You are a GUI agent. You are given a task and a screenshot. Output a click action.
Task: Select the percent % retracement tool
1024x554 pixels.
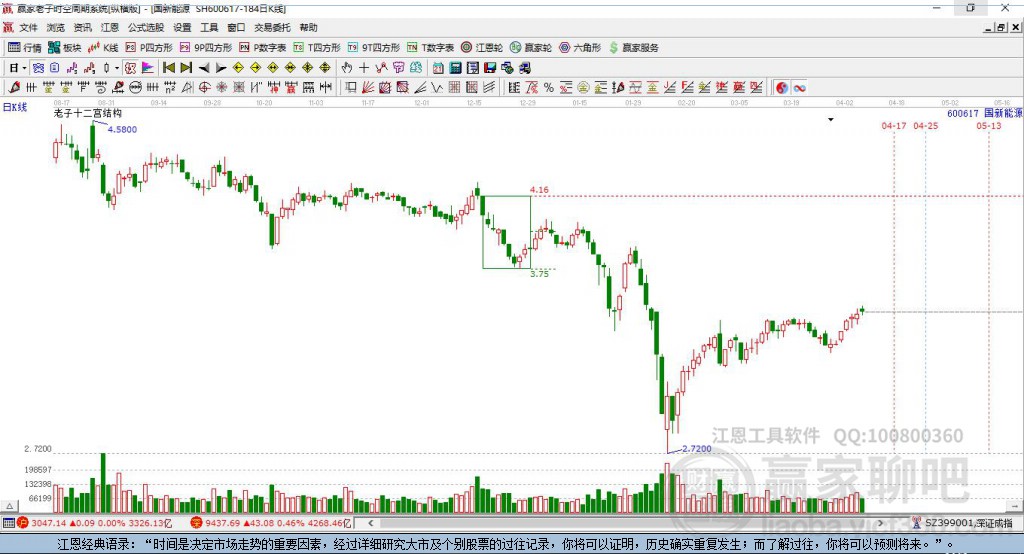coord(549,88)
